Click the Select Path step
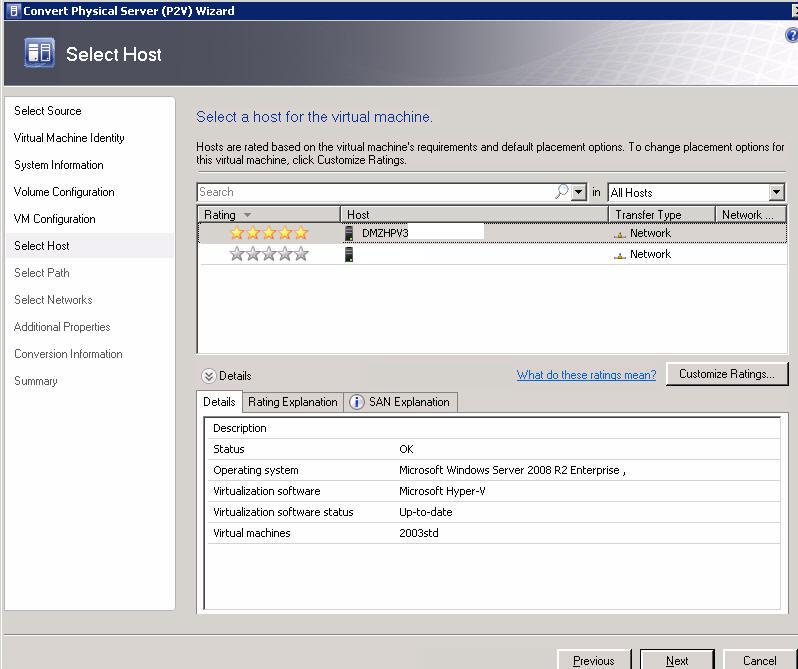Image resolution: width=798 pixels, height=669 pixels. pos(42,273)
